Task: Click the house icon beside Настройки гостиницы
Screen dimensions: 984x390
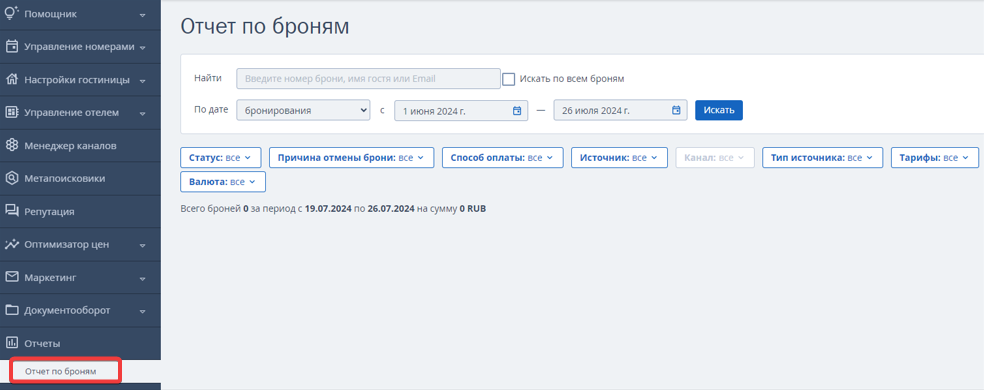Action: 11,80
